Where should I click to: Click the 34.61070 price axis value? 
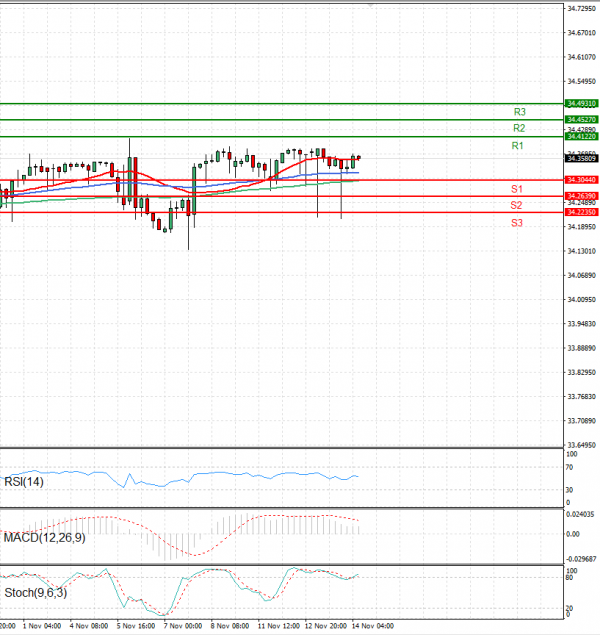click(x=582, y=57)
